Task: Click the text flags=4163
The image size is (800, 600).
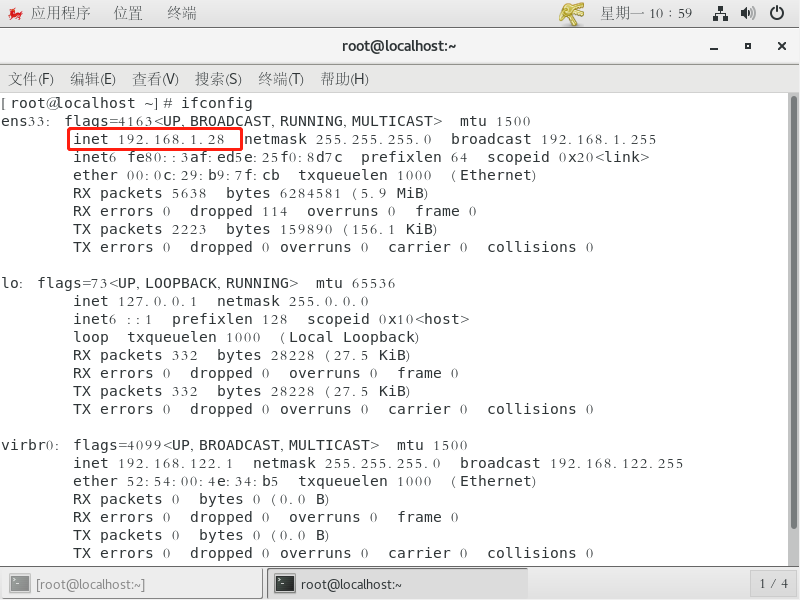Action: [109, 121]
